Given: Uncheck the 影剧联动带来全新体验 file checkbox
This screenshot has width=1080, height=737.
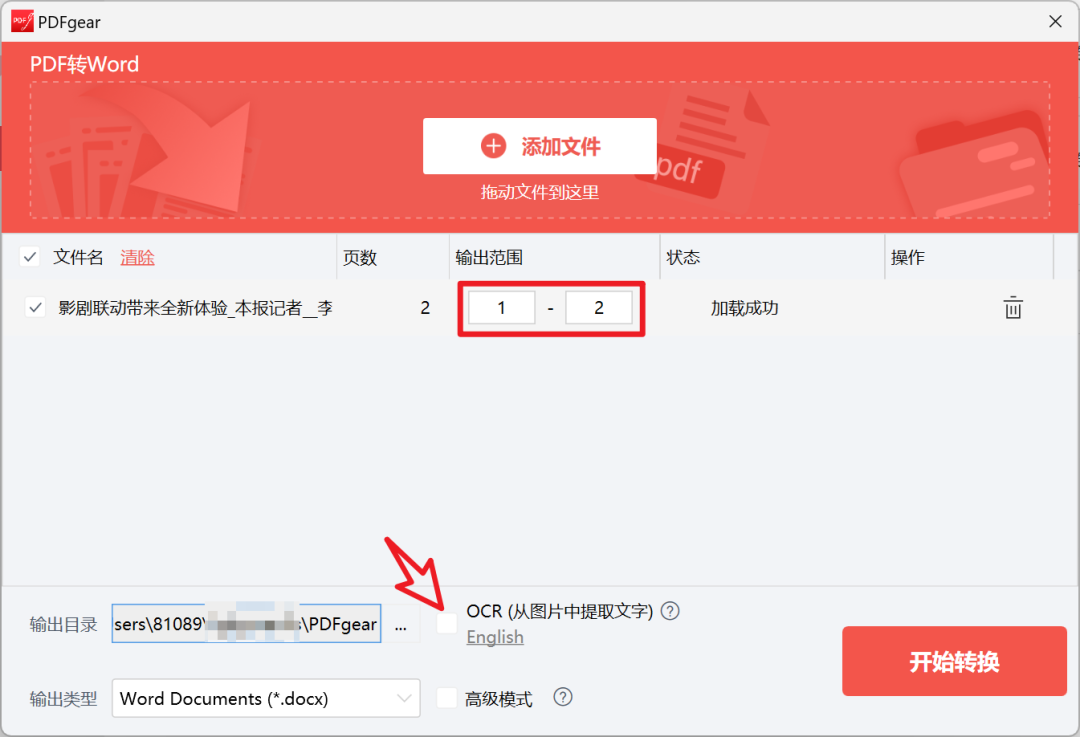Looking at the screenshot, I should point(35,307).
